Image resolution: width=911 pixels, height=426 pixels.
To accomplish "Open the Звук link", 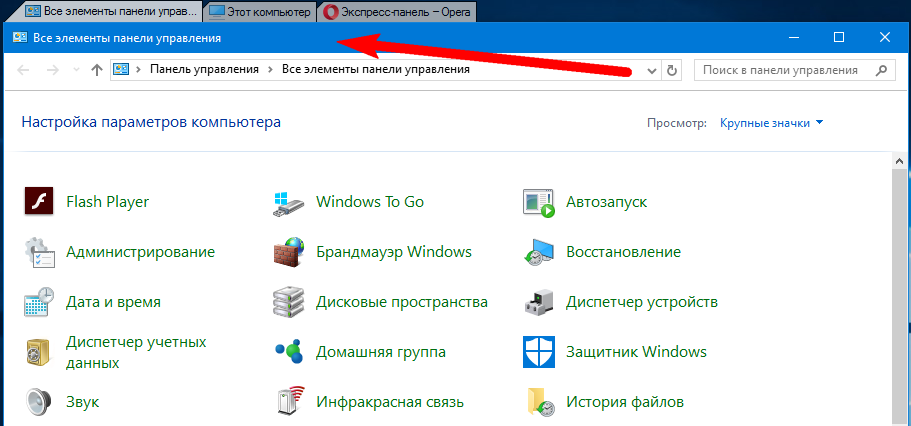I will (x=83, y=402).
